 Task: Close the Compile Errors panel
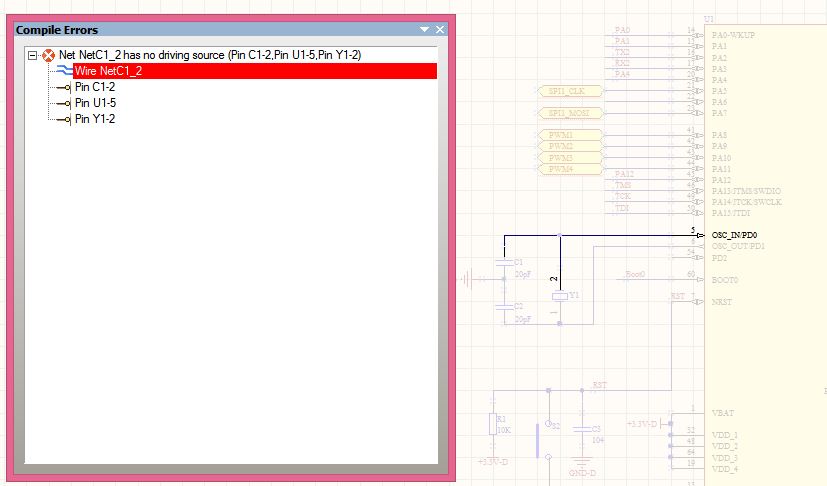click(440, 30)
